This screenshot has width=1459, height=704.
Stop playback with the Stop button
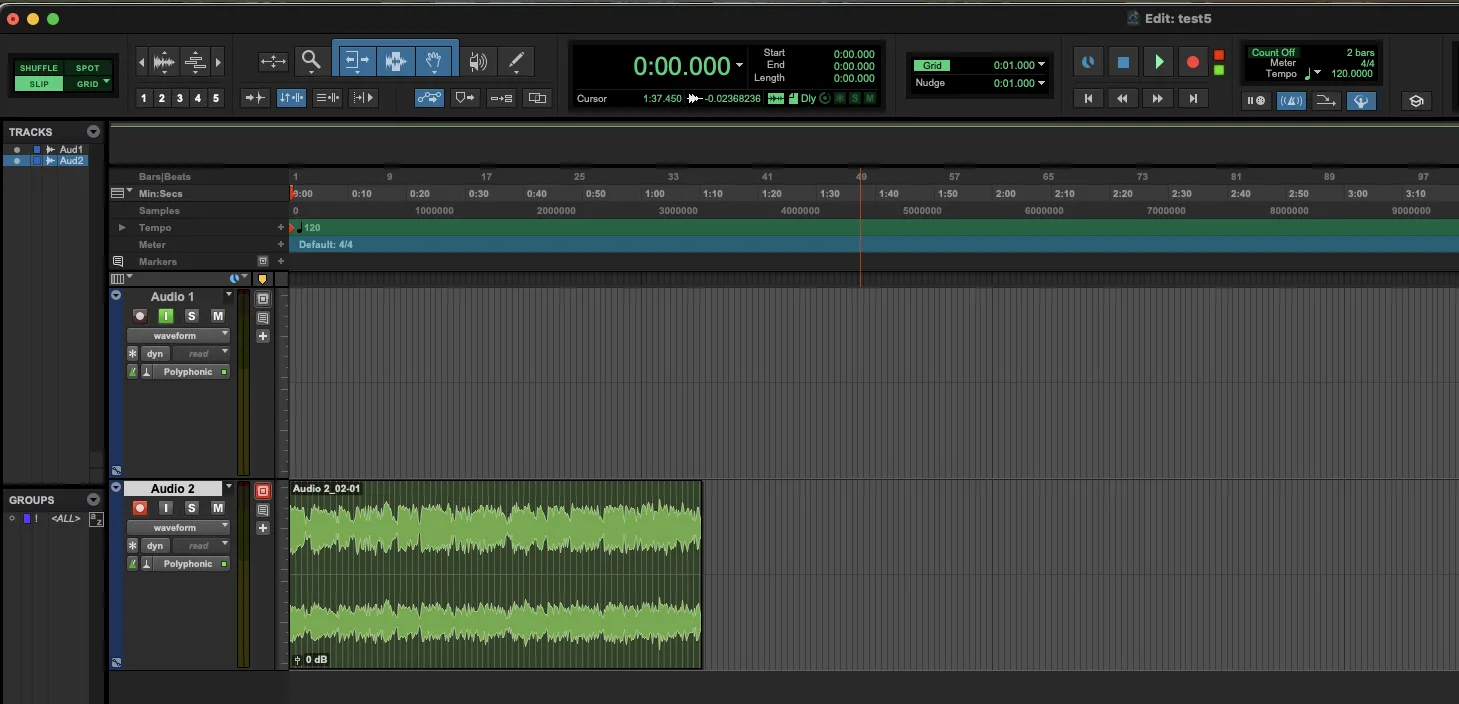tap(1123, 62)
